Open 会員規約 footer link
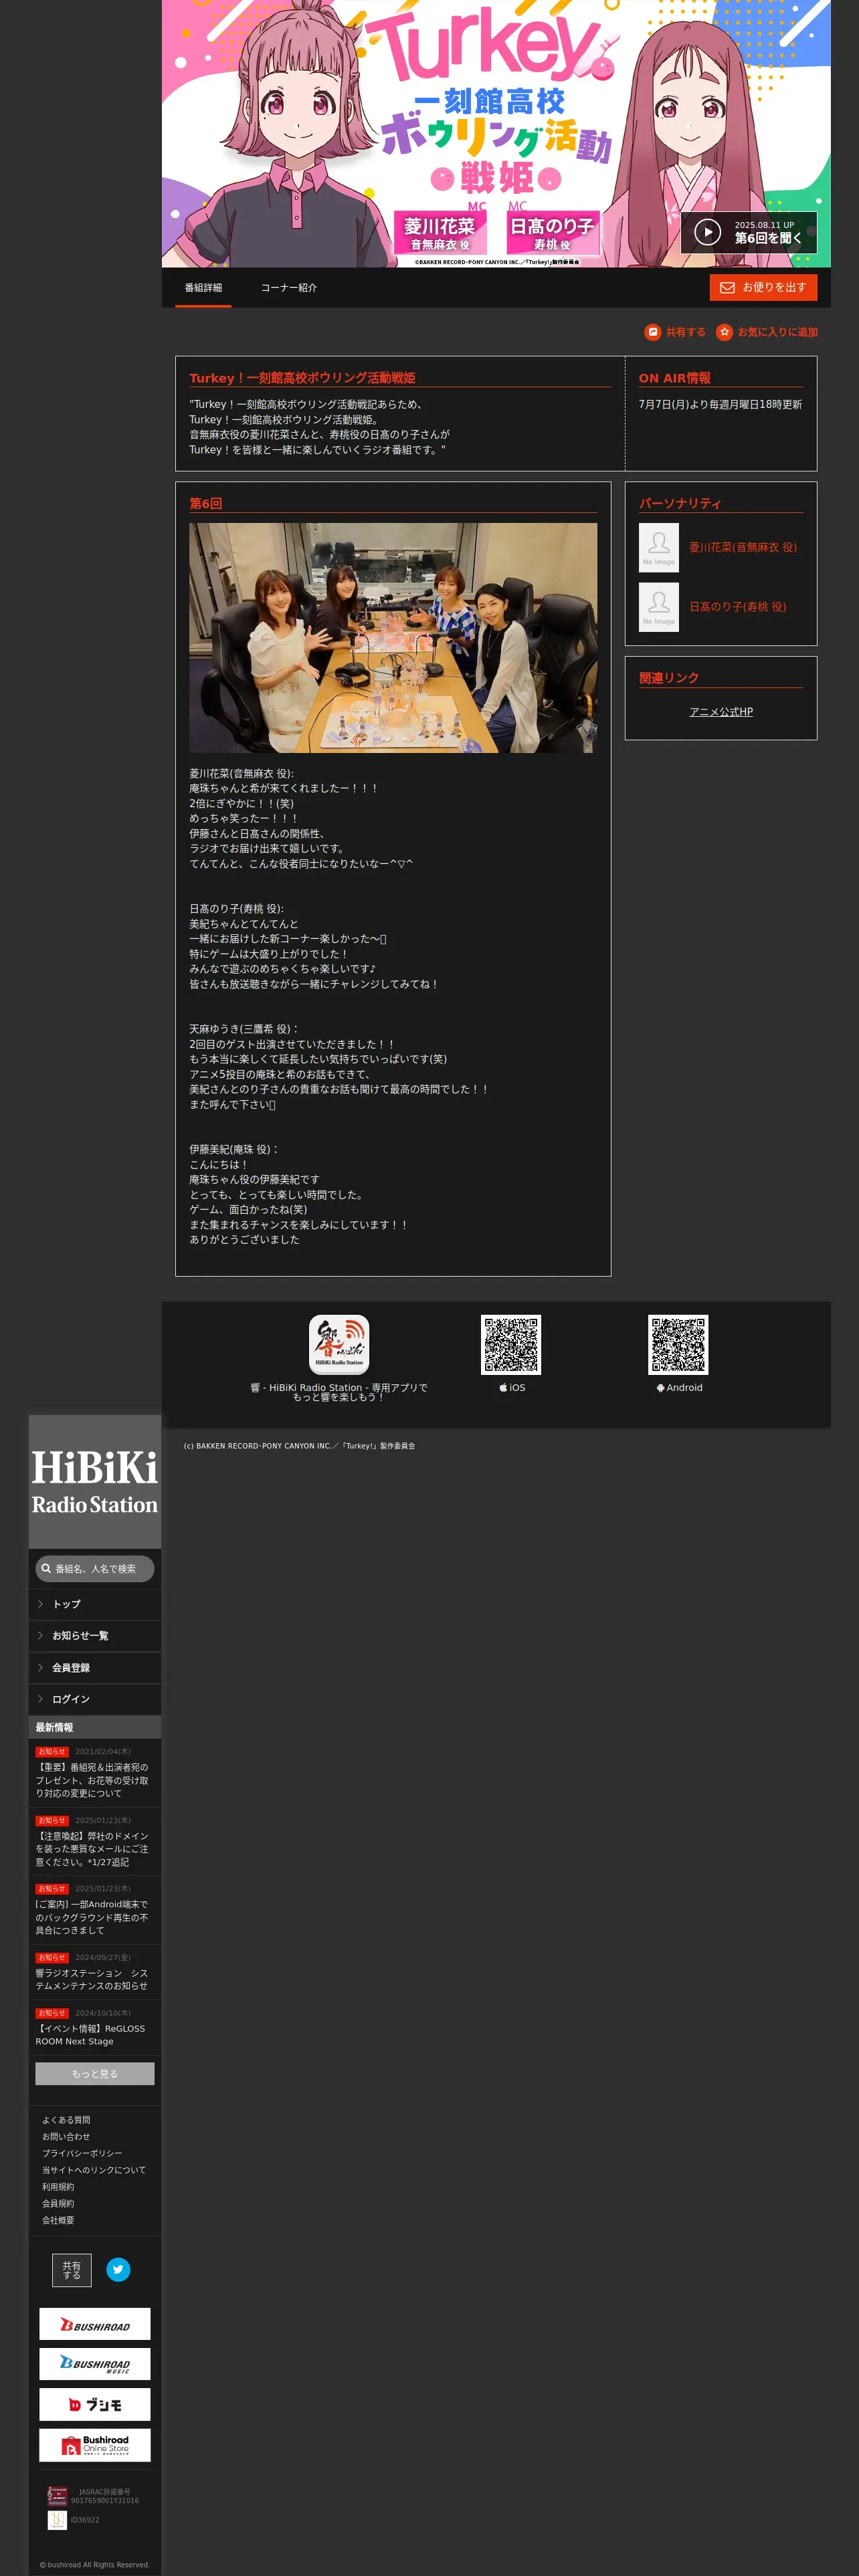The width and height of the screenshot is (859, 2576). click(58, 2203)
